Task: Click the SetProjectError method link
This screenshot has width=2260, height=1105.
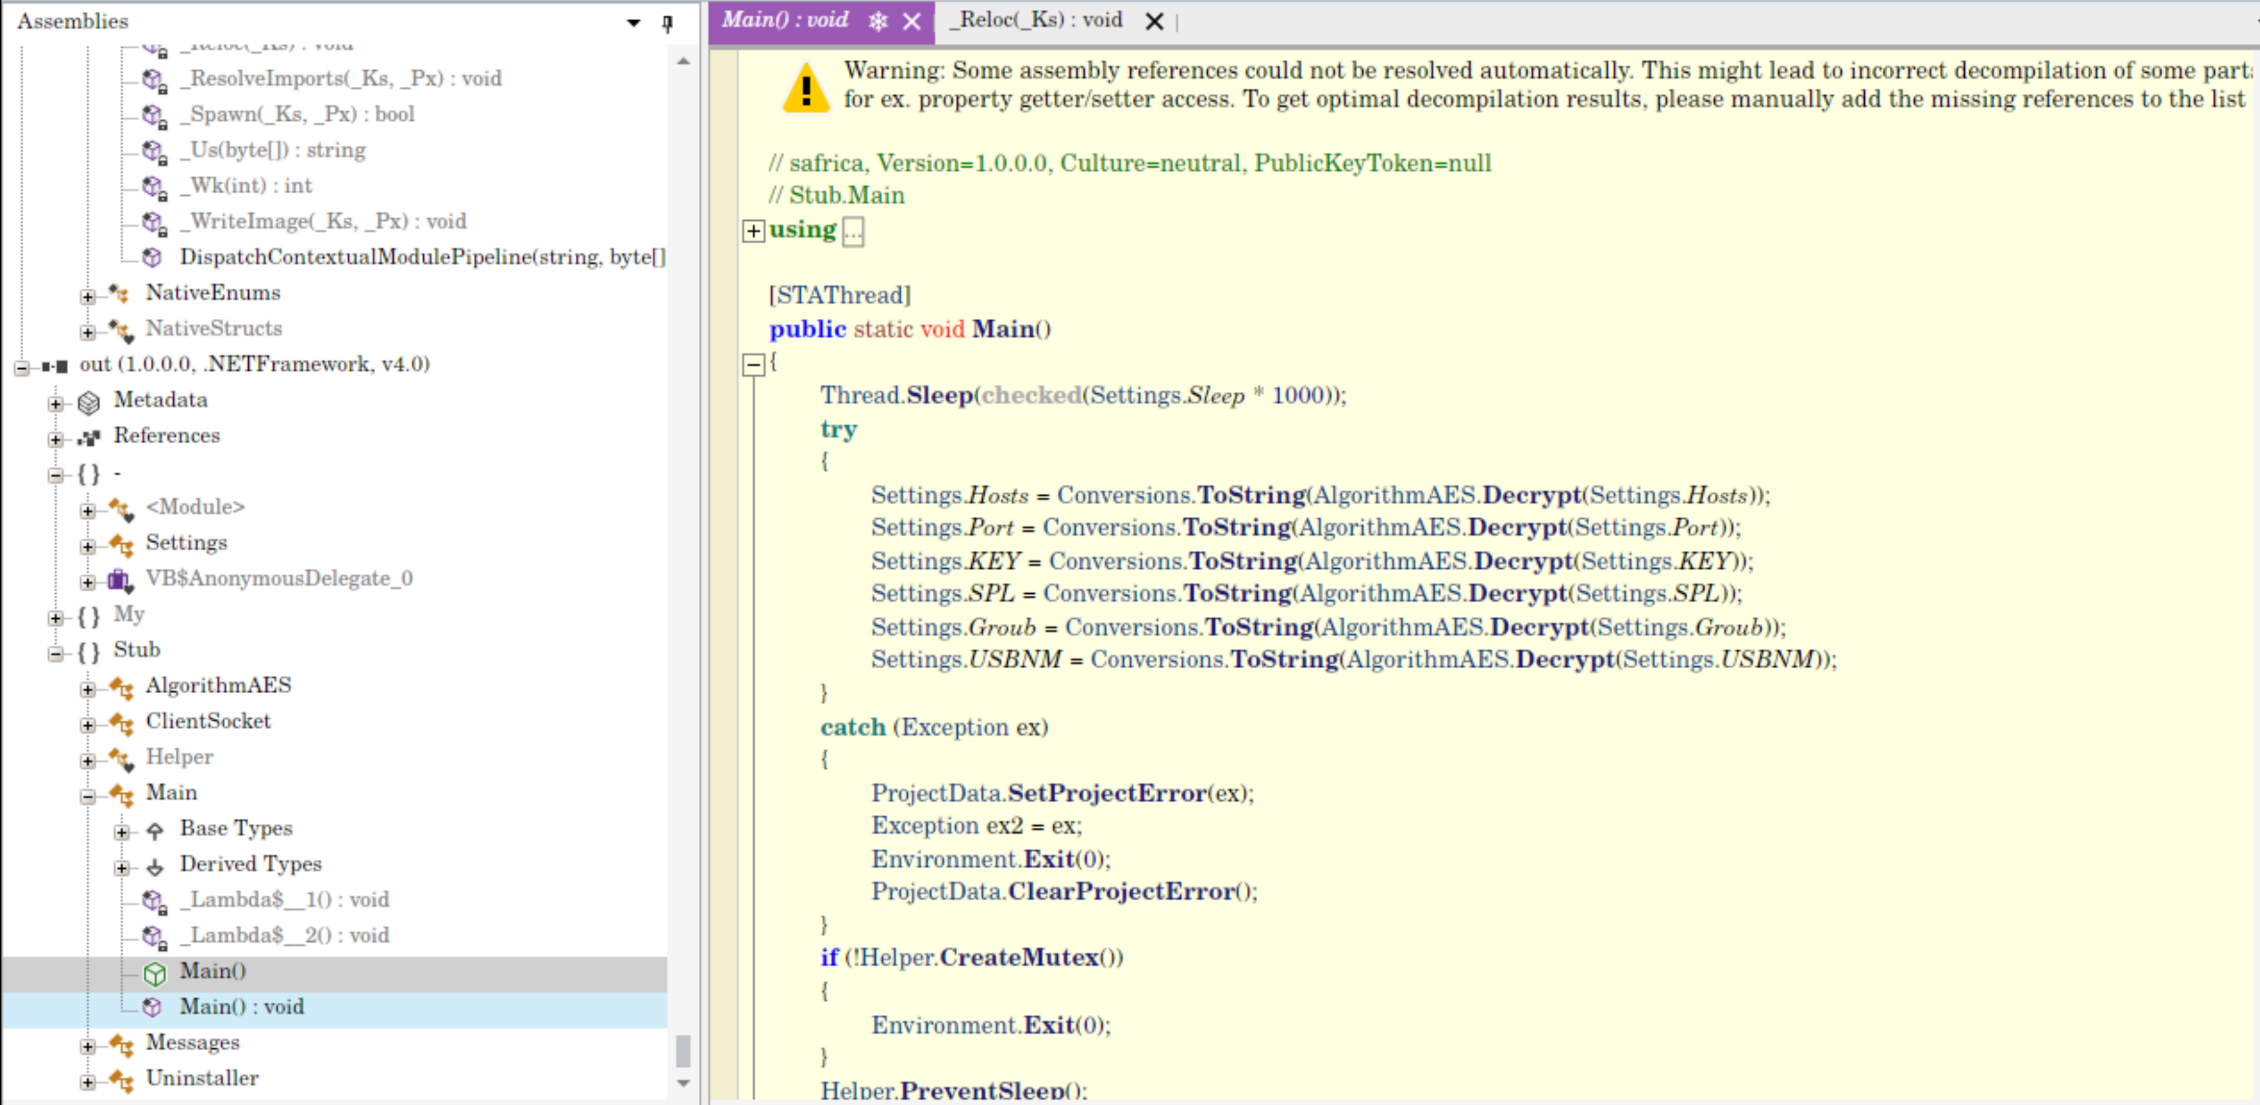Action: (x=1107, y=793)
